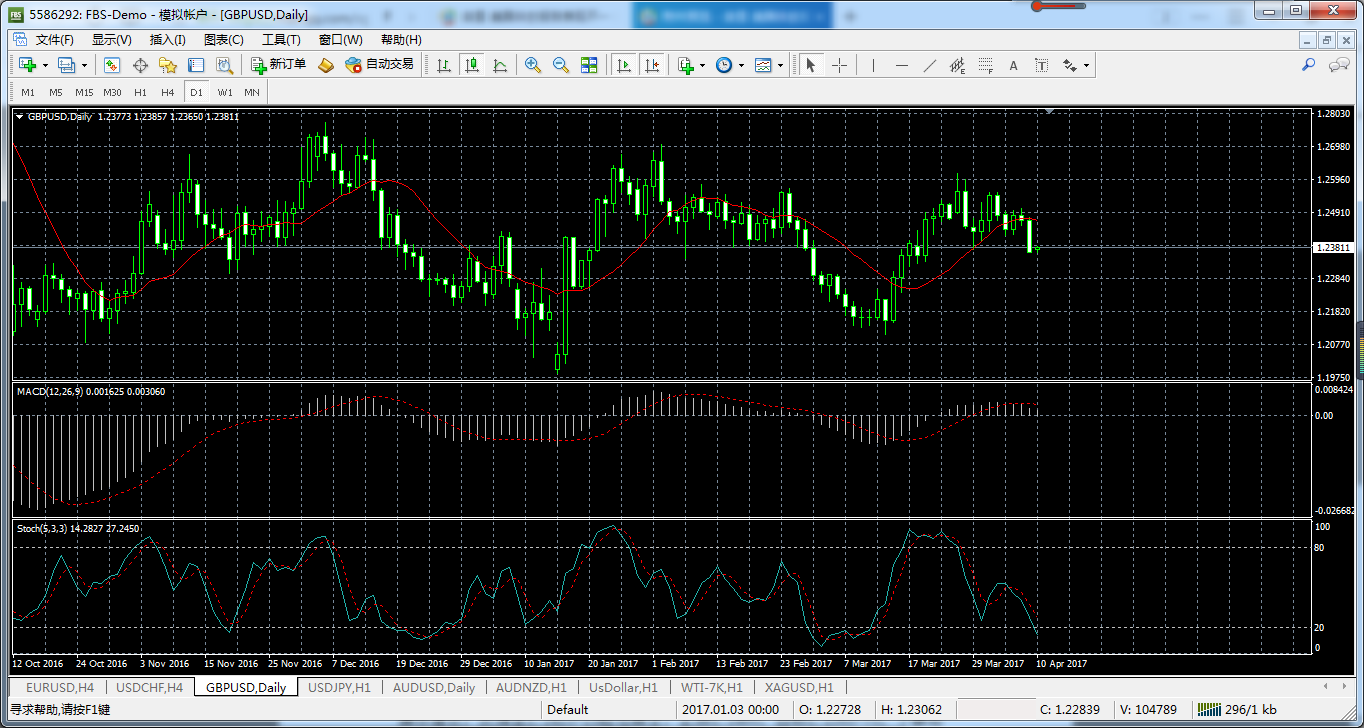Switch chart to bar chart mode

pos(443,65)
